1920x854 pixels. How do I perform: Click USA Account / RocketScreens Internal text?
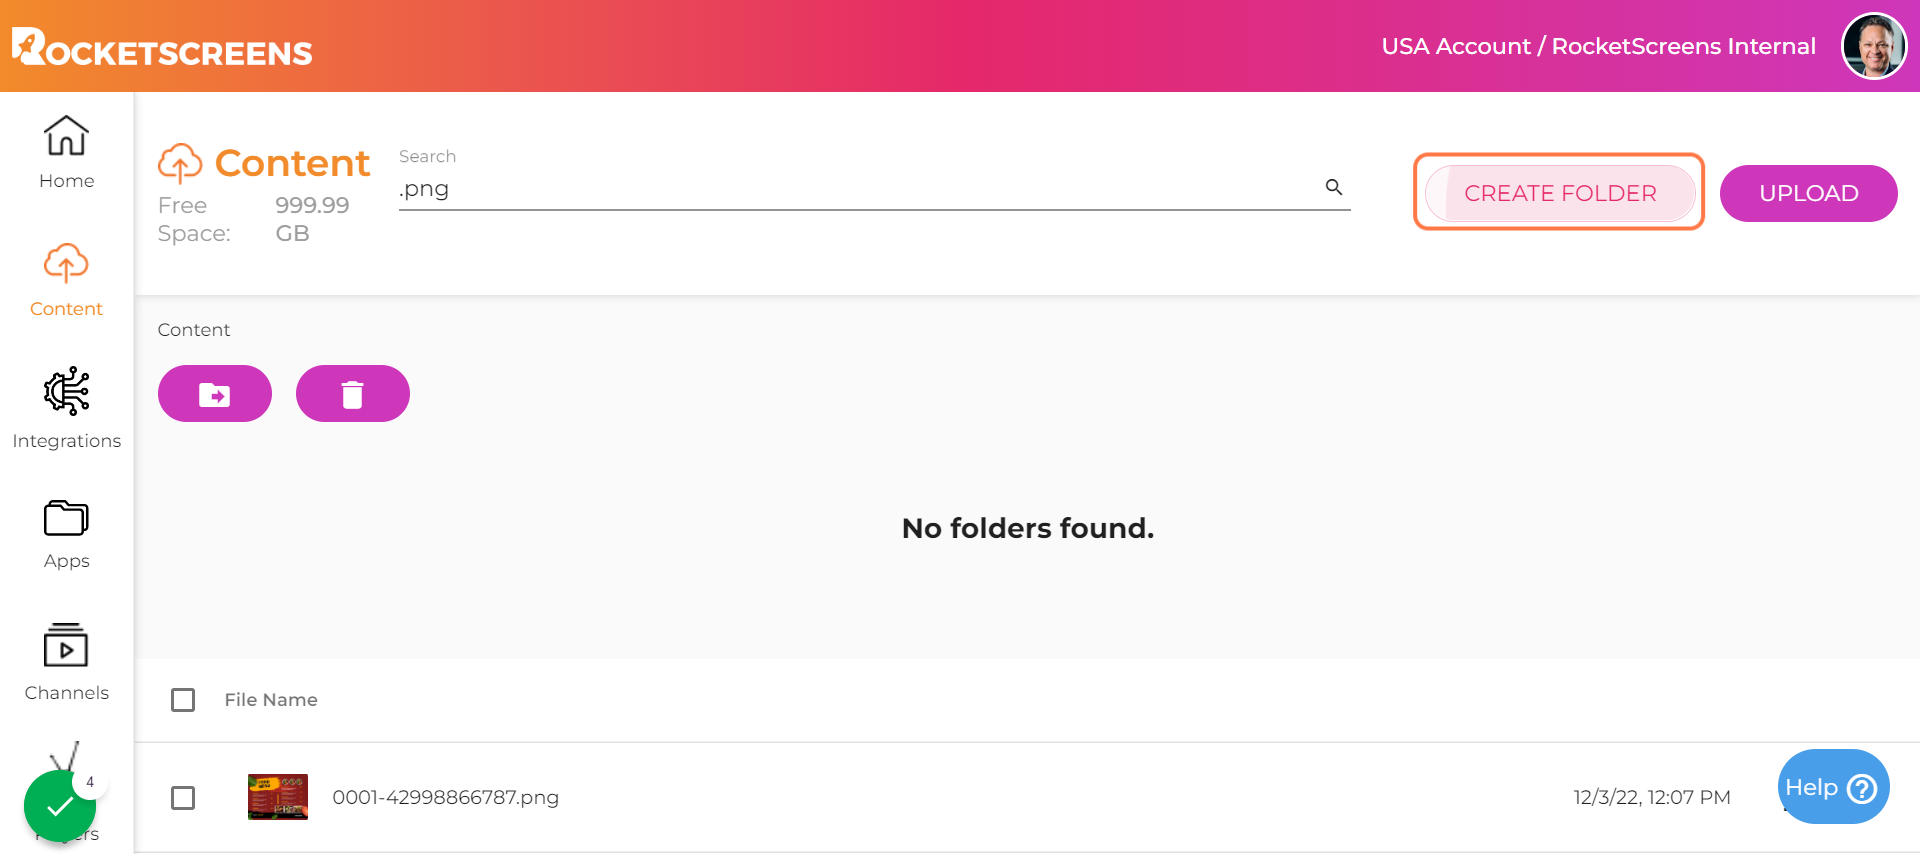(x=1599, y=46)
